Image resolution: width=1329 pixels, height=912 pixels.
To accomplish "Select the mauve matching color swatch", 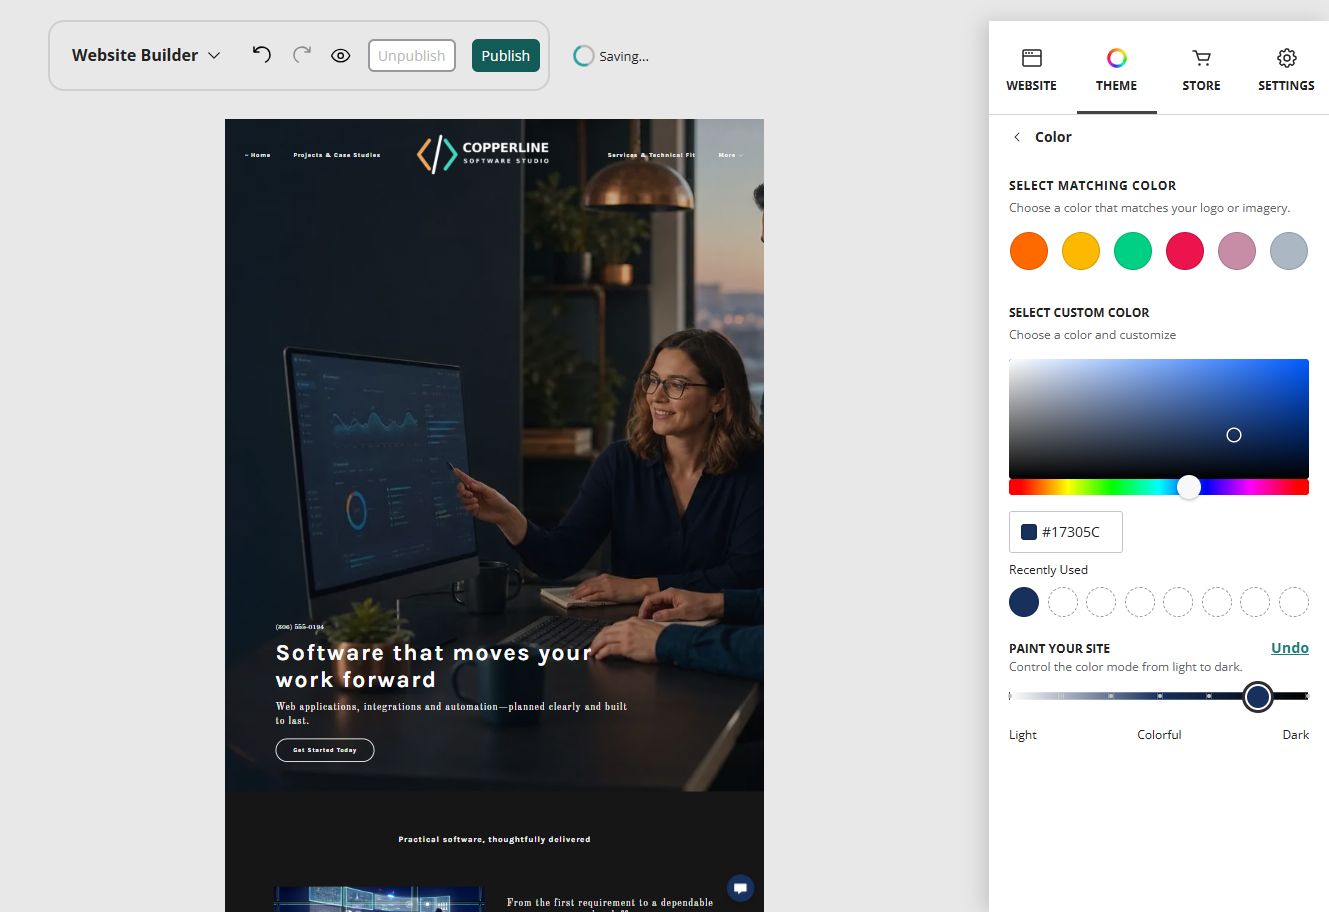I will click(x=1237, y=251).
